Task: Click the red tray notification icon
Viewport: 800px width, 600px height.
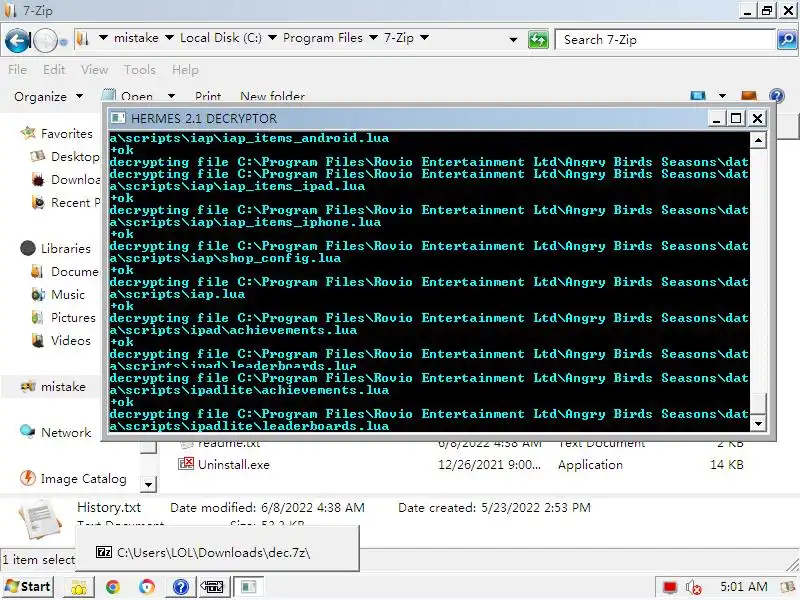Action: (x=670, y=588)
